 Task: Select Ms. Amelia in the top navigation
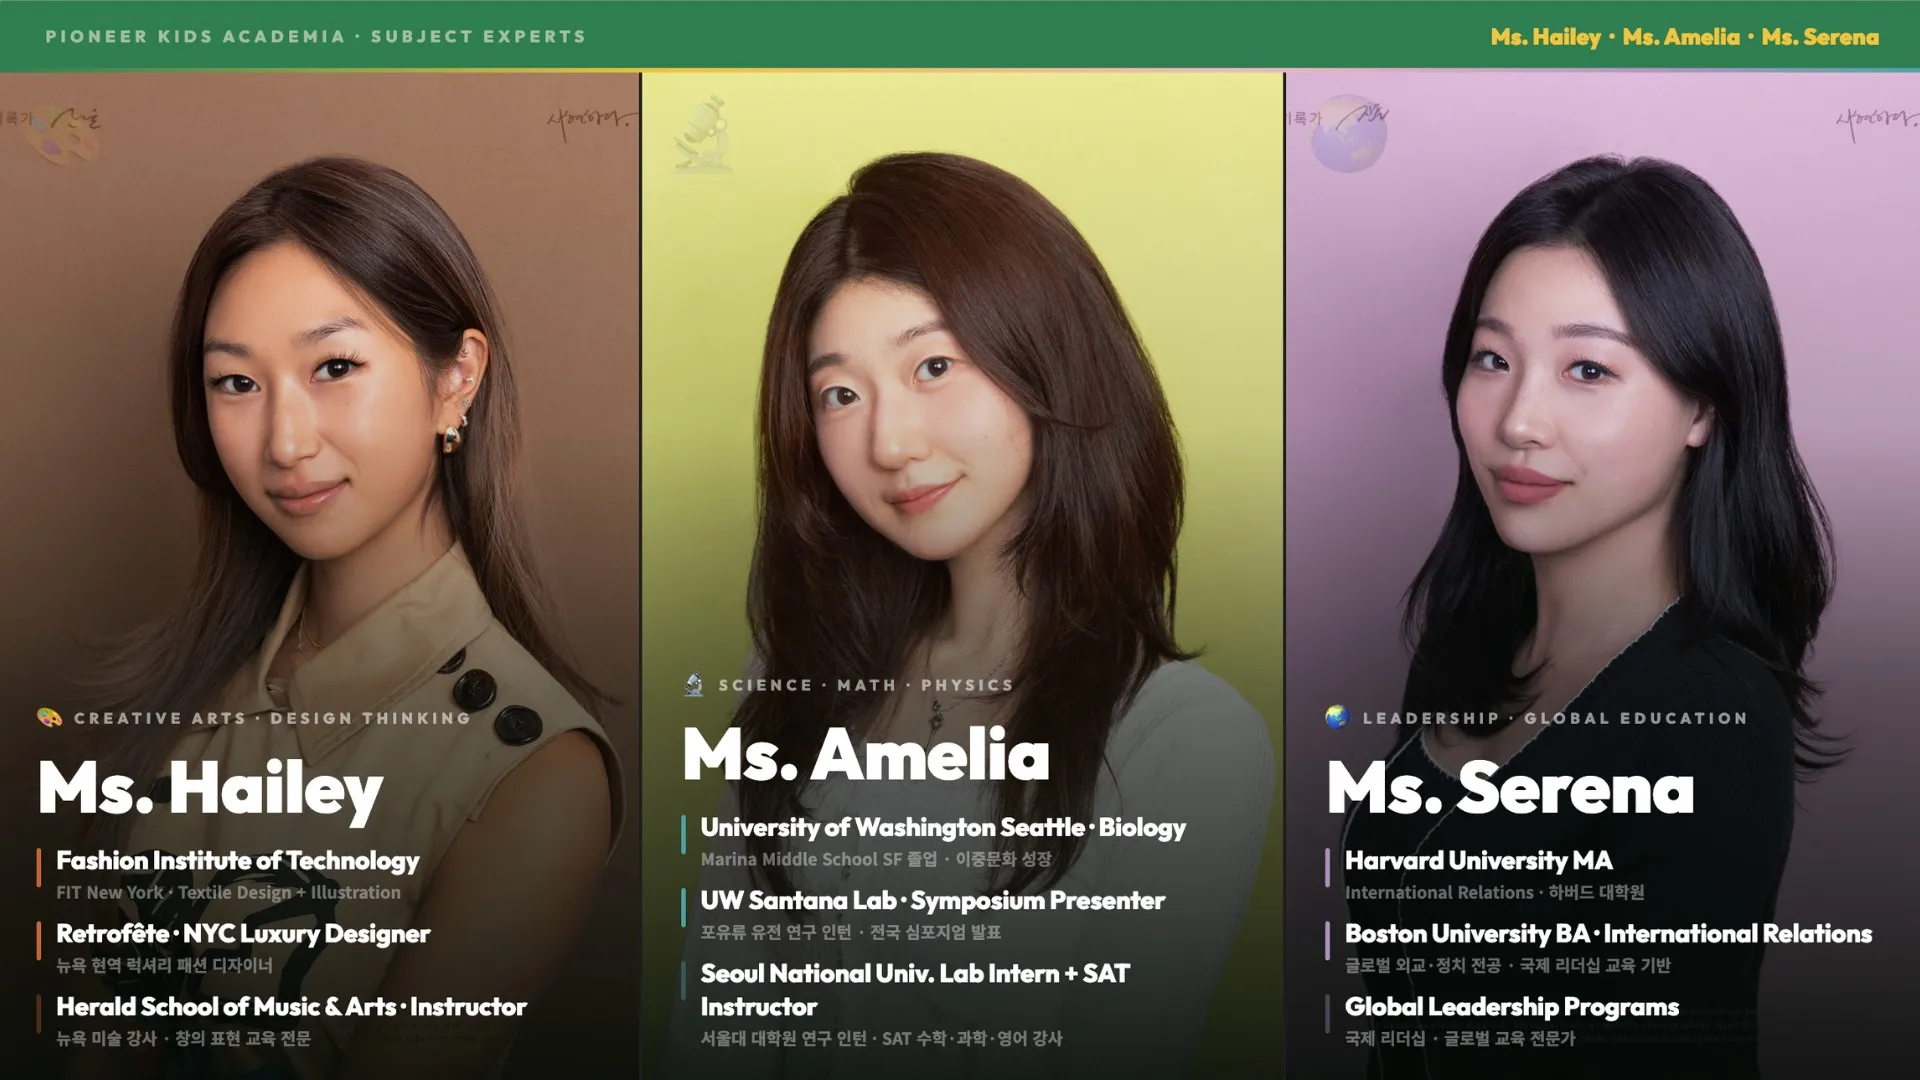1681,37
